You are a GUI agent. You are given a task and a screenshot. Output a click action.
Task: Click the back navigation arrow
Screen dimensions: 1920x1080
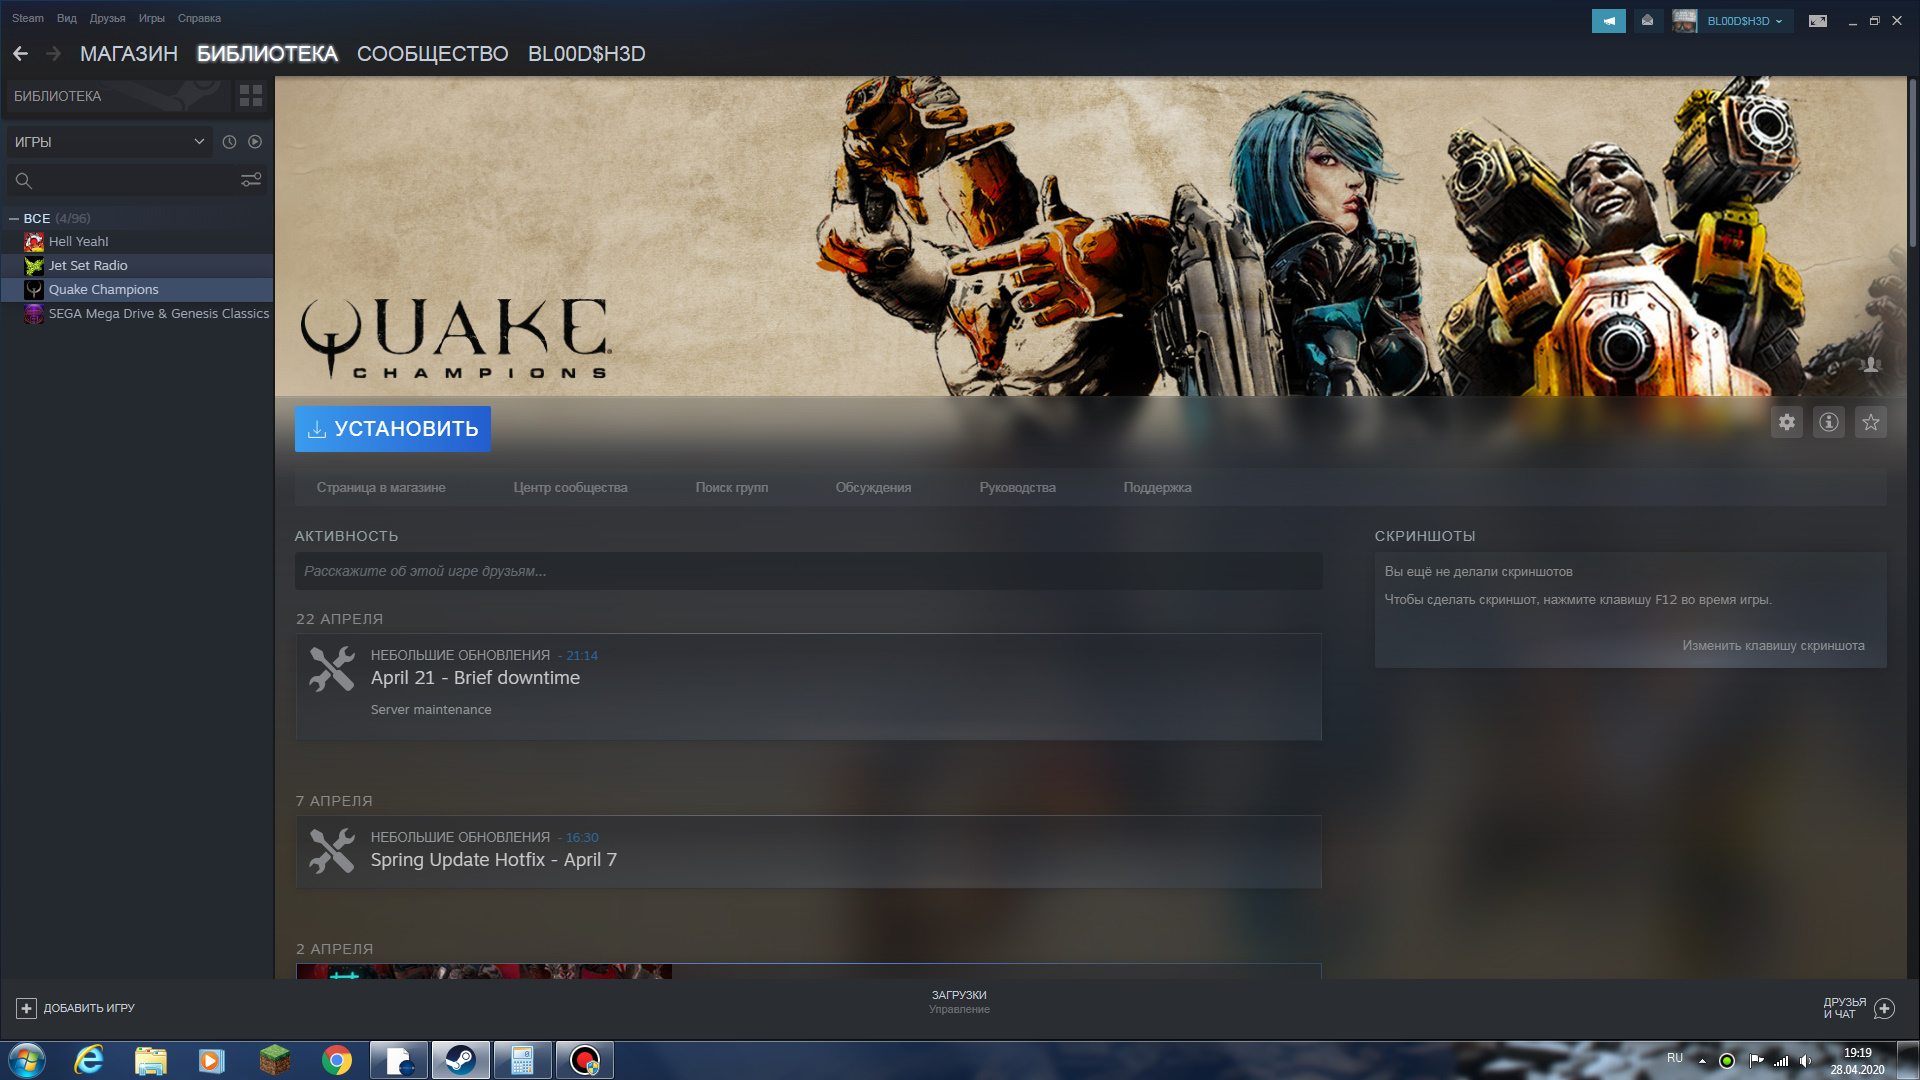click(x=20, y=54)
